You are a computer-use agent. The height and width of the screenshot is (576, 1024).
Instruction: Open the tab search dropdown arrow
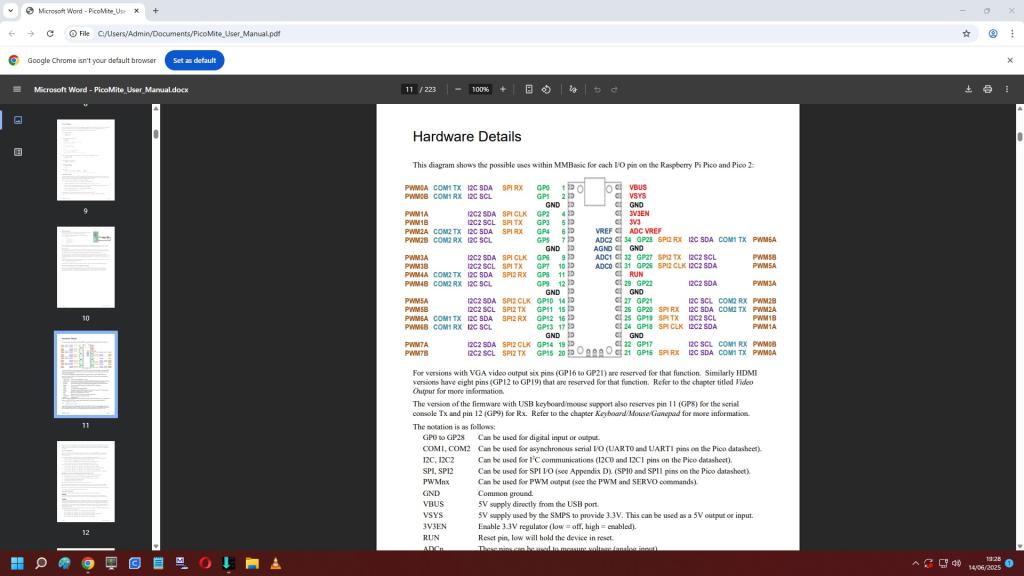pos(14,11)
